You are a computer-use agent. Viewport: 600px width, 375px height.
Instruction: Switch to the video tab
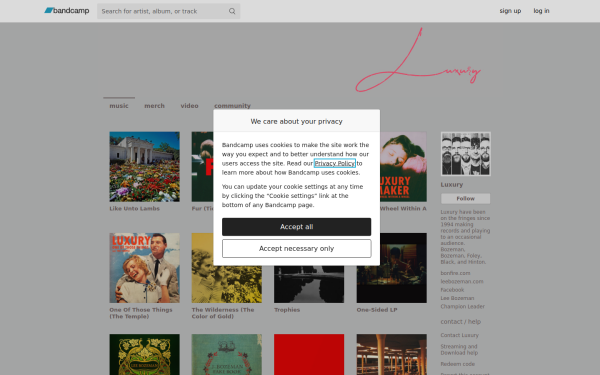[x=189, y=106]
